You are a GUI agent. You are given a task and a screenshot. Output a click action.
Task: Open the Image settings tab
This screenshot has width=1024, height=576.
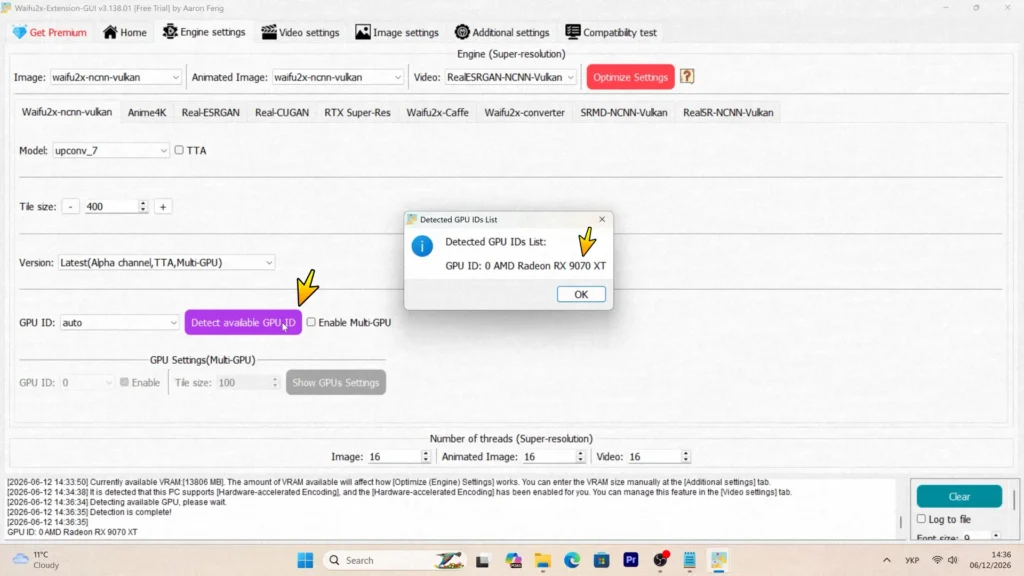396,32
